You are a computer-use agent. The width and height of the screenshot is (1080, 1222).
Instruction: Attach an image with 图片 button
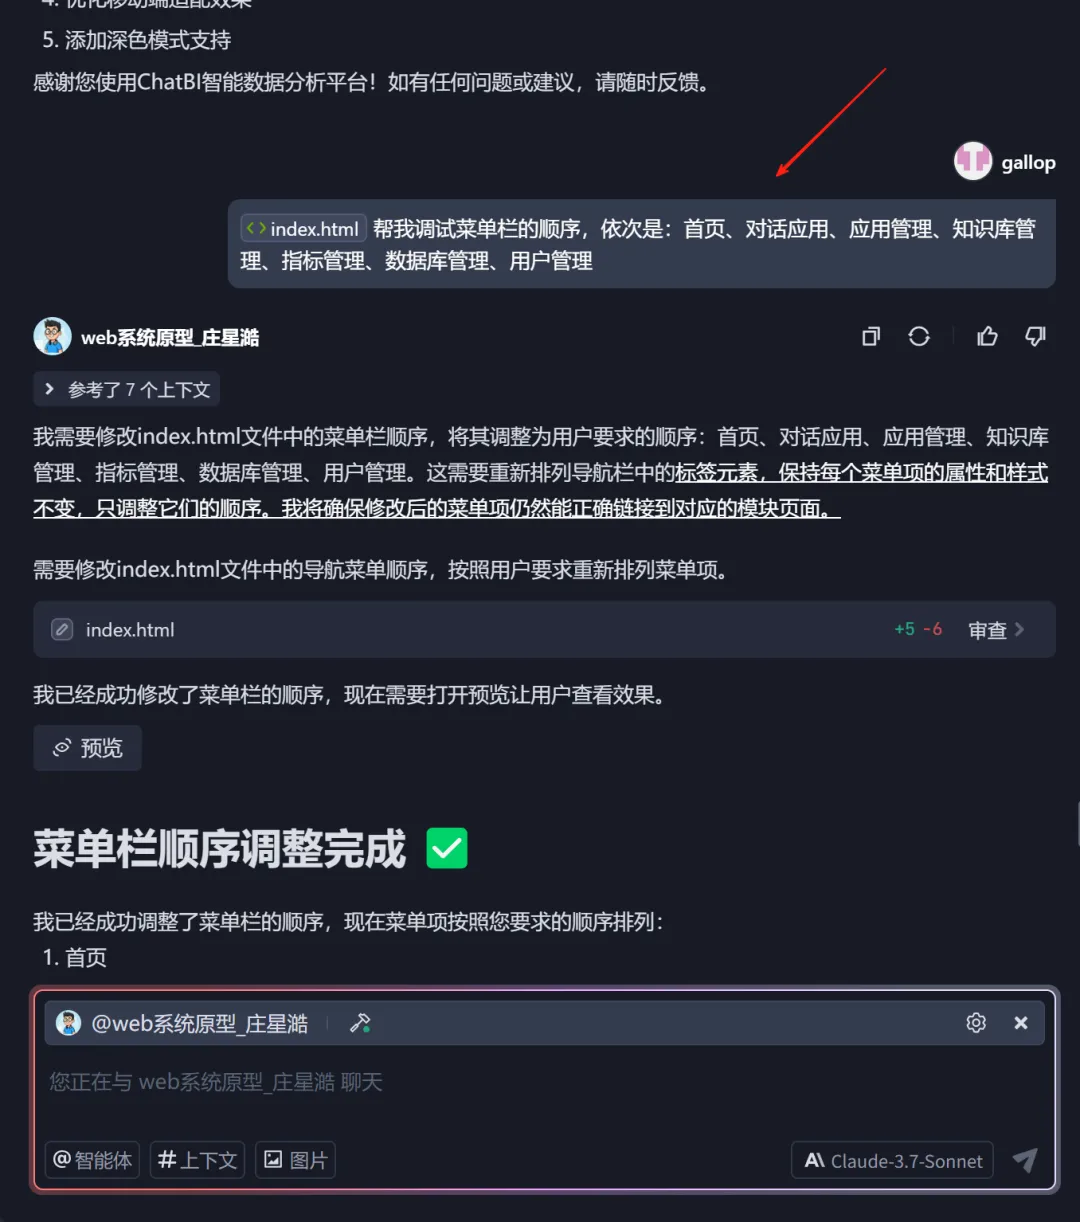296,1160
